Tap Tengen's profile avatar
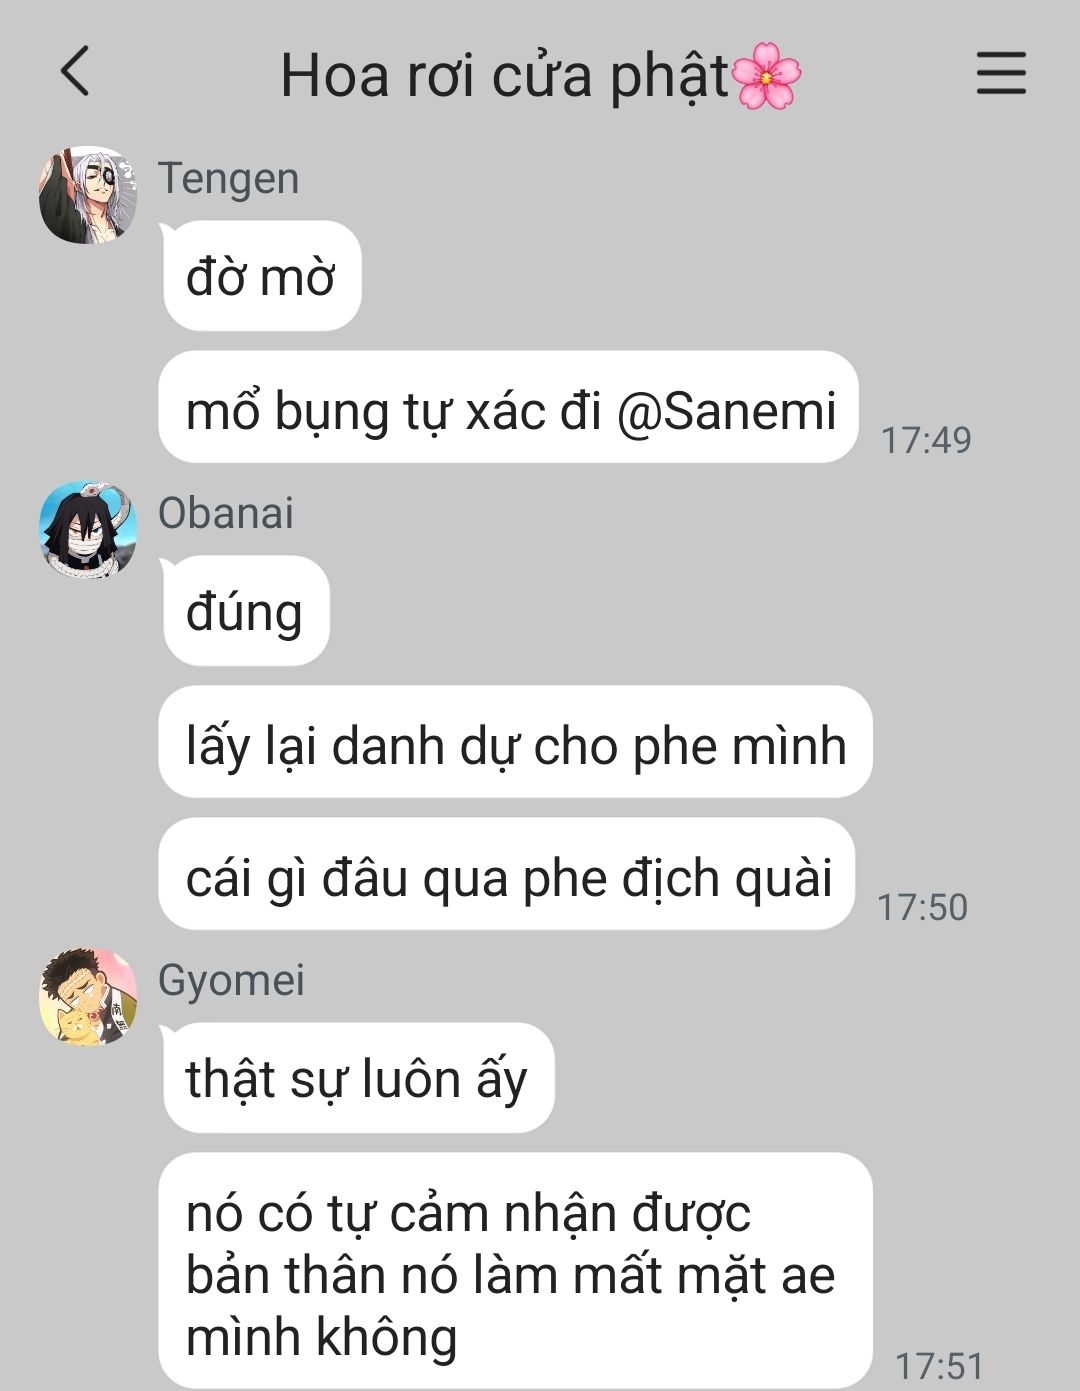The height and width of the screenshot is (1391, 1080). (x=88, y=195)
